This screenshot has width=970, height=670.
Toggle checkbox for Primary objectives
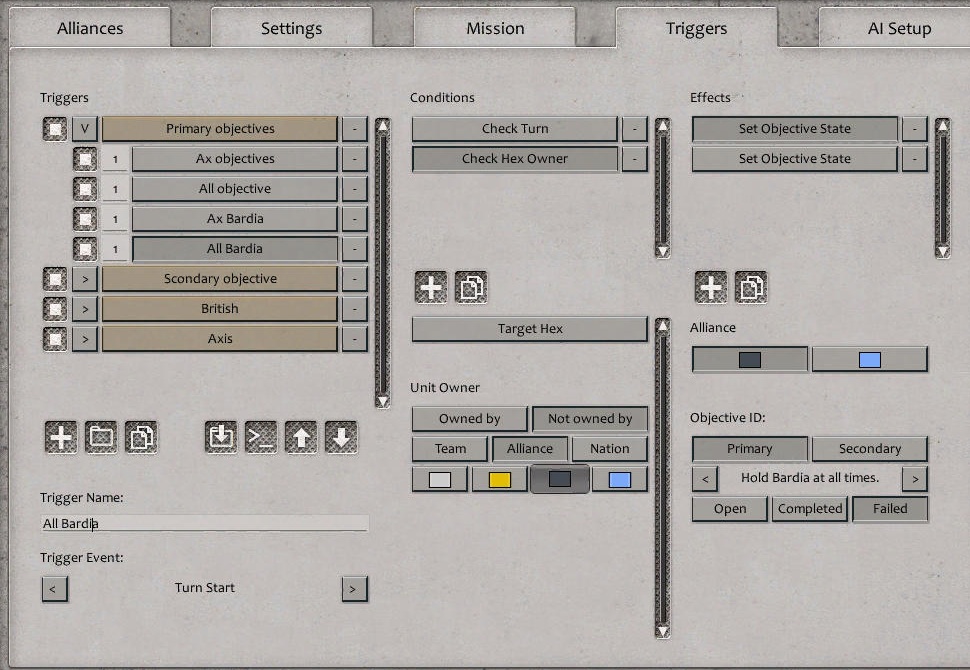[x=55, y=129]
